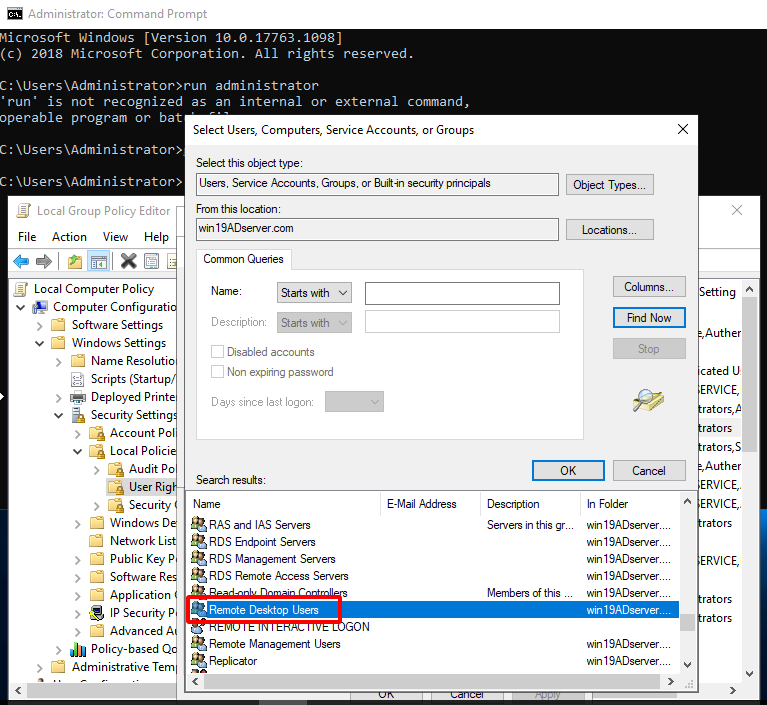Collapse the Security Settings node
The width and height of the screenshot is (767, 705).
(59, 415)
